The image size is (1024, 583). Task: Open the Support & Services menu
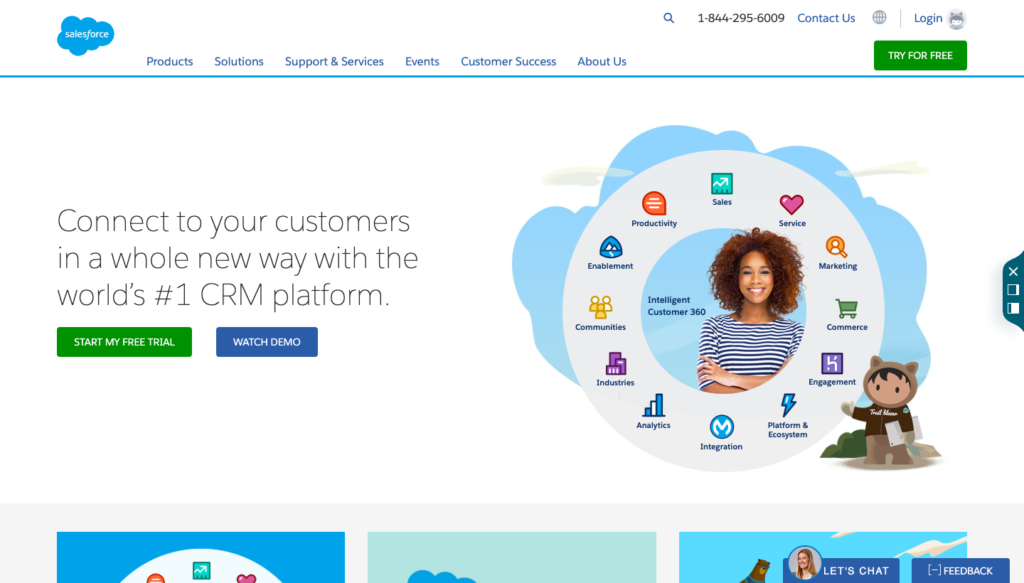tap(334, 61)
